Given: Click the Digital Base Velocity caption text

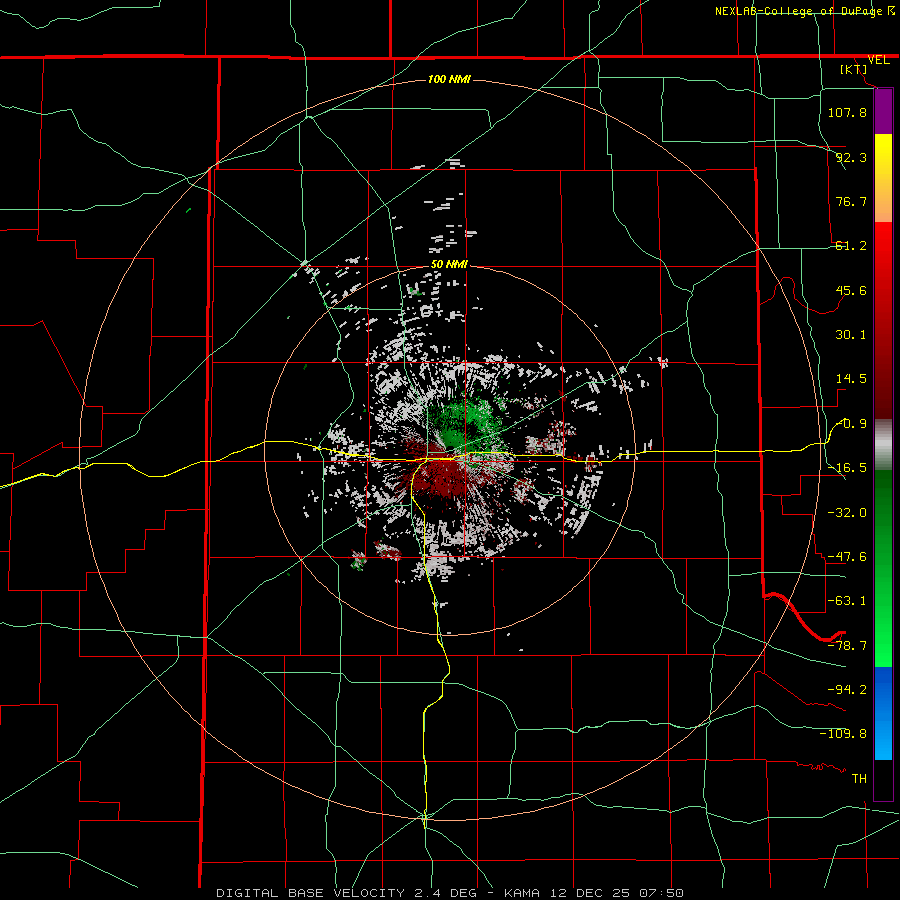Looking at the screenshot, I should [x=450, y=893].
